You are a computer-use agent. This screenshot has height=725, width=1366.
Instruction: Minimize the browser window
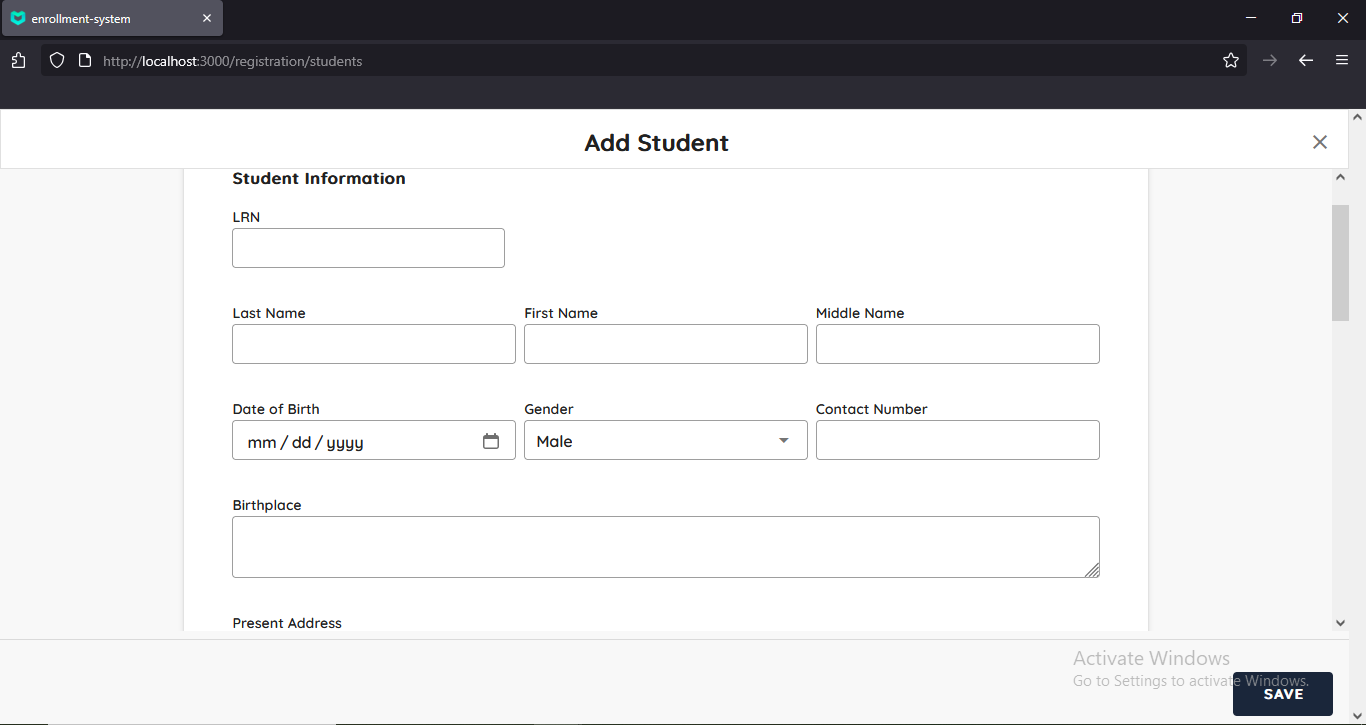1251,18
